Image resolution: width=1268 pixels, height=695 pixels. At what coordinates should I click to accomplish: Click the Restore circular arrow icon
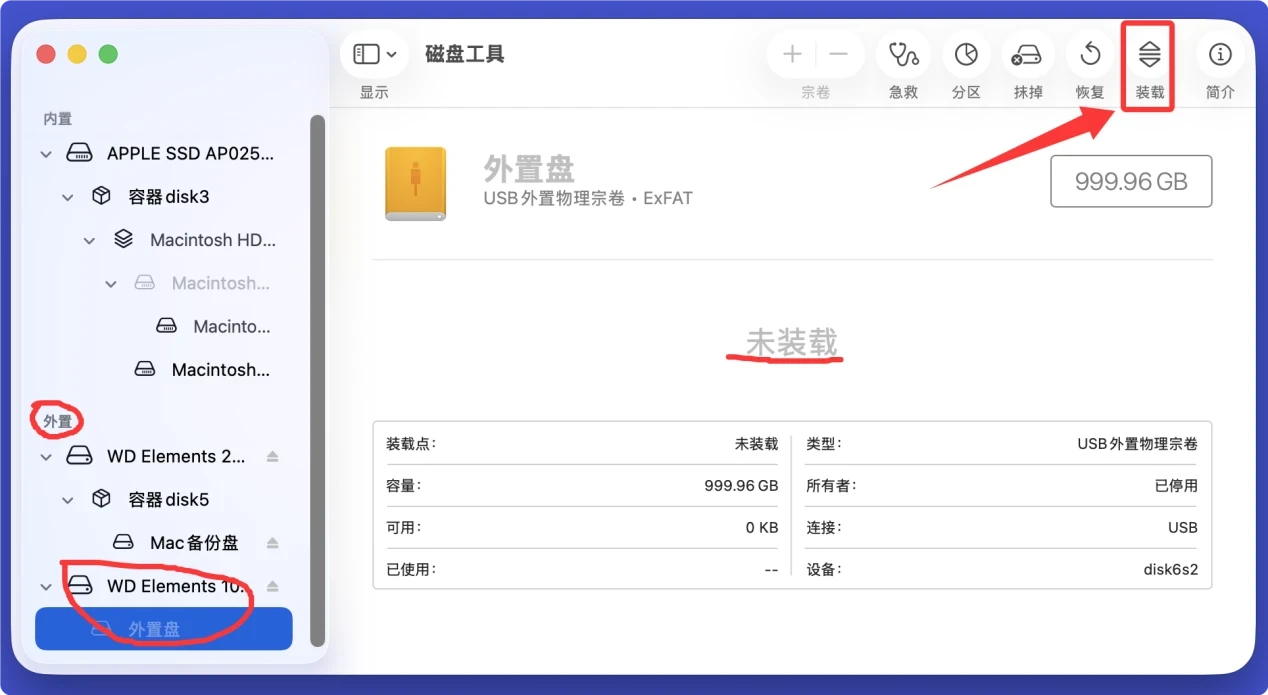(1091, 54)
